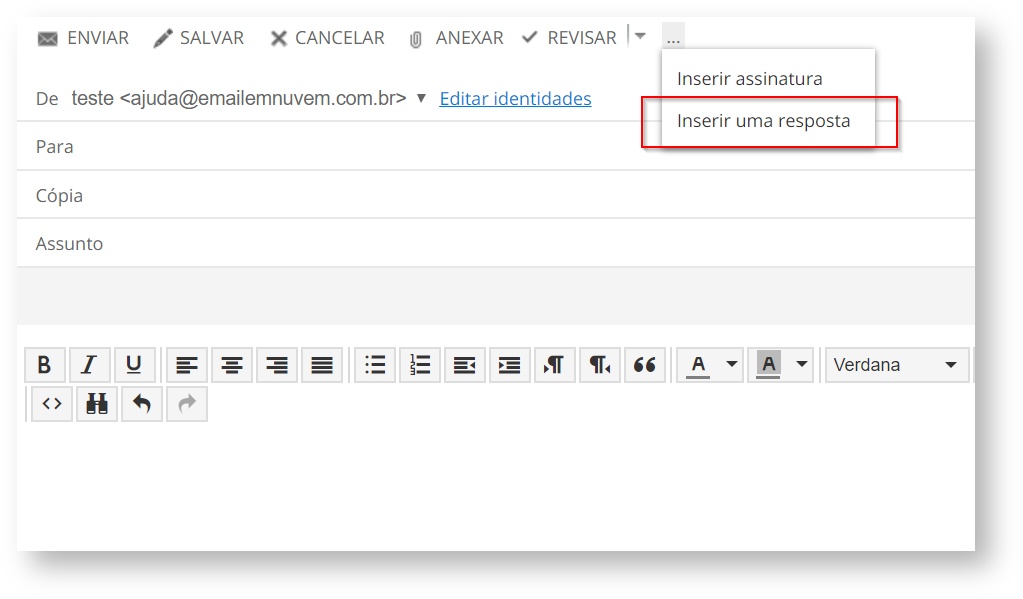Center align the text
1023x599 pixels.
232,365
